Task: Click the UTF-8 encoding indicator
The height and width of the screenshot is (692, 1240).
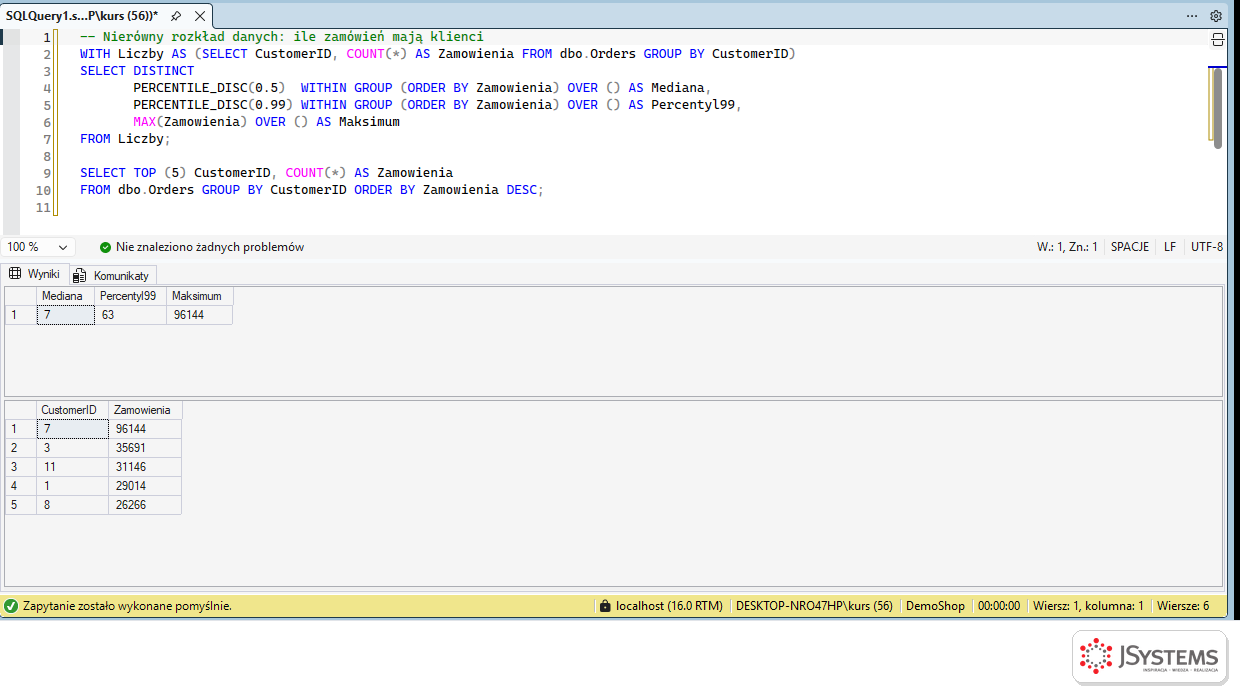Action: 1206,247
